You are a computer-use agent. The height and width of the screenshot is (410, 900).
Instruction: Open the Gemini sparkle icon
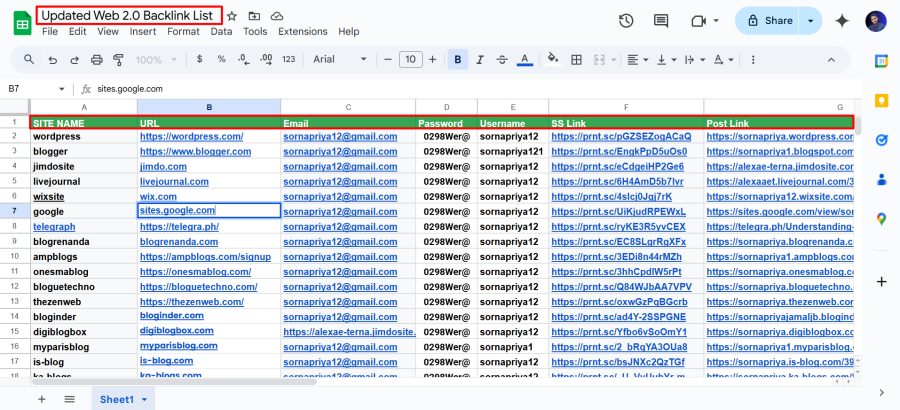tap(842, 21)
